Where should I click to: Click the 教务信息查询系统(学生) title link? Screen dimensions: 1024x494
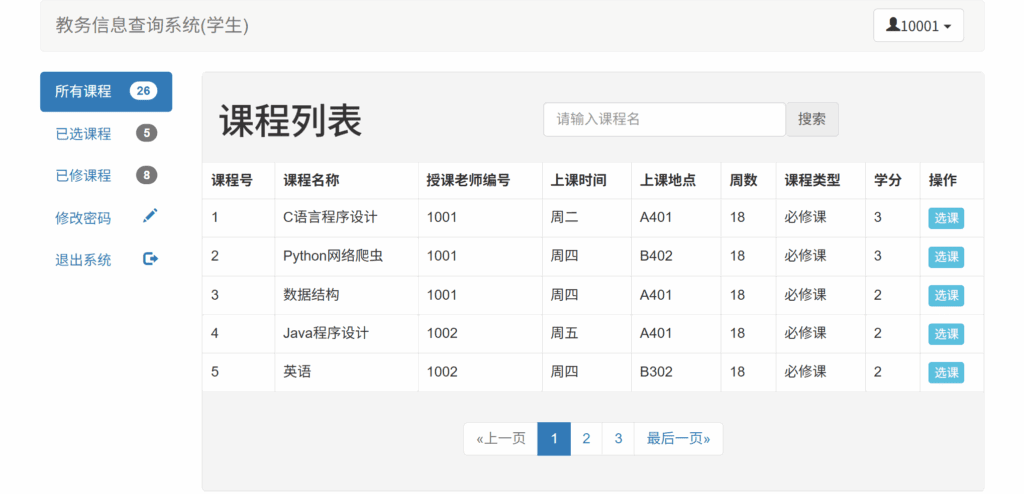pos(152,26)
